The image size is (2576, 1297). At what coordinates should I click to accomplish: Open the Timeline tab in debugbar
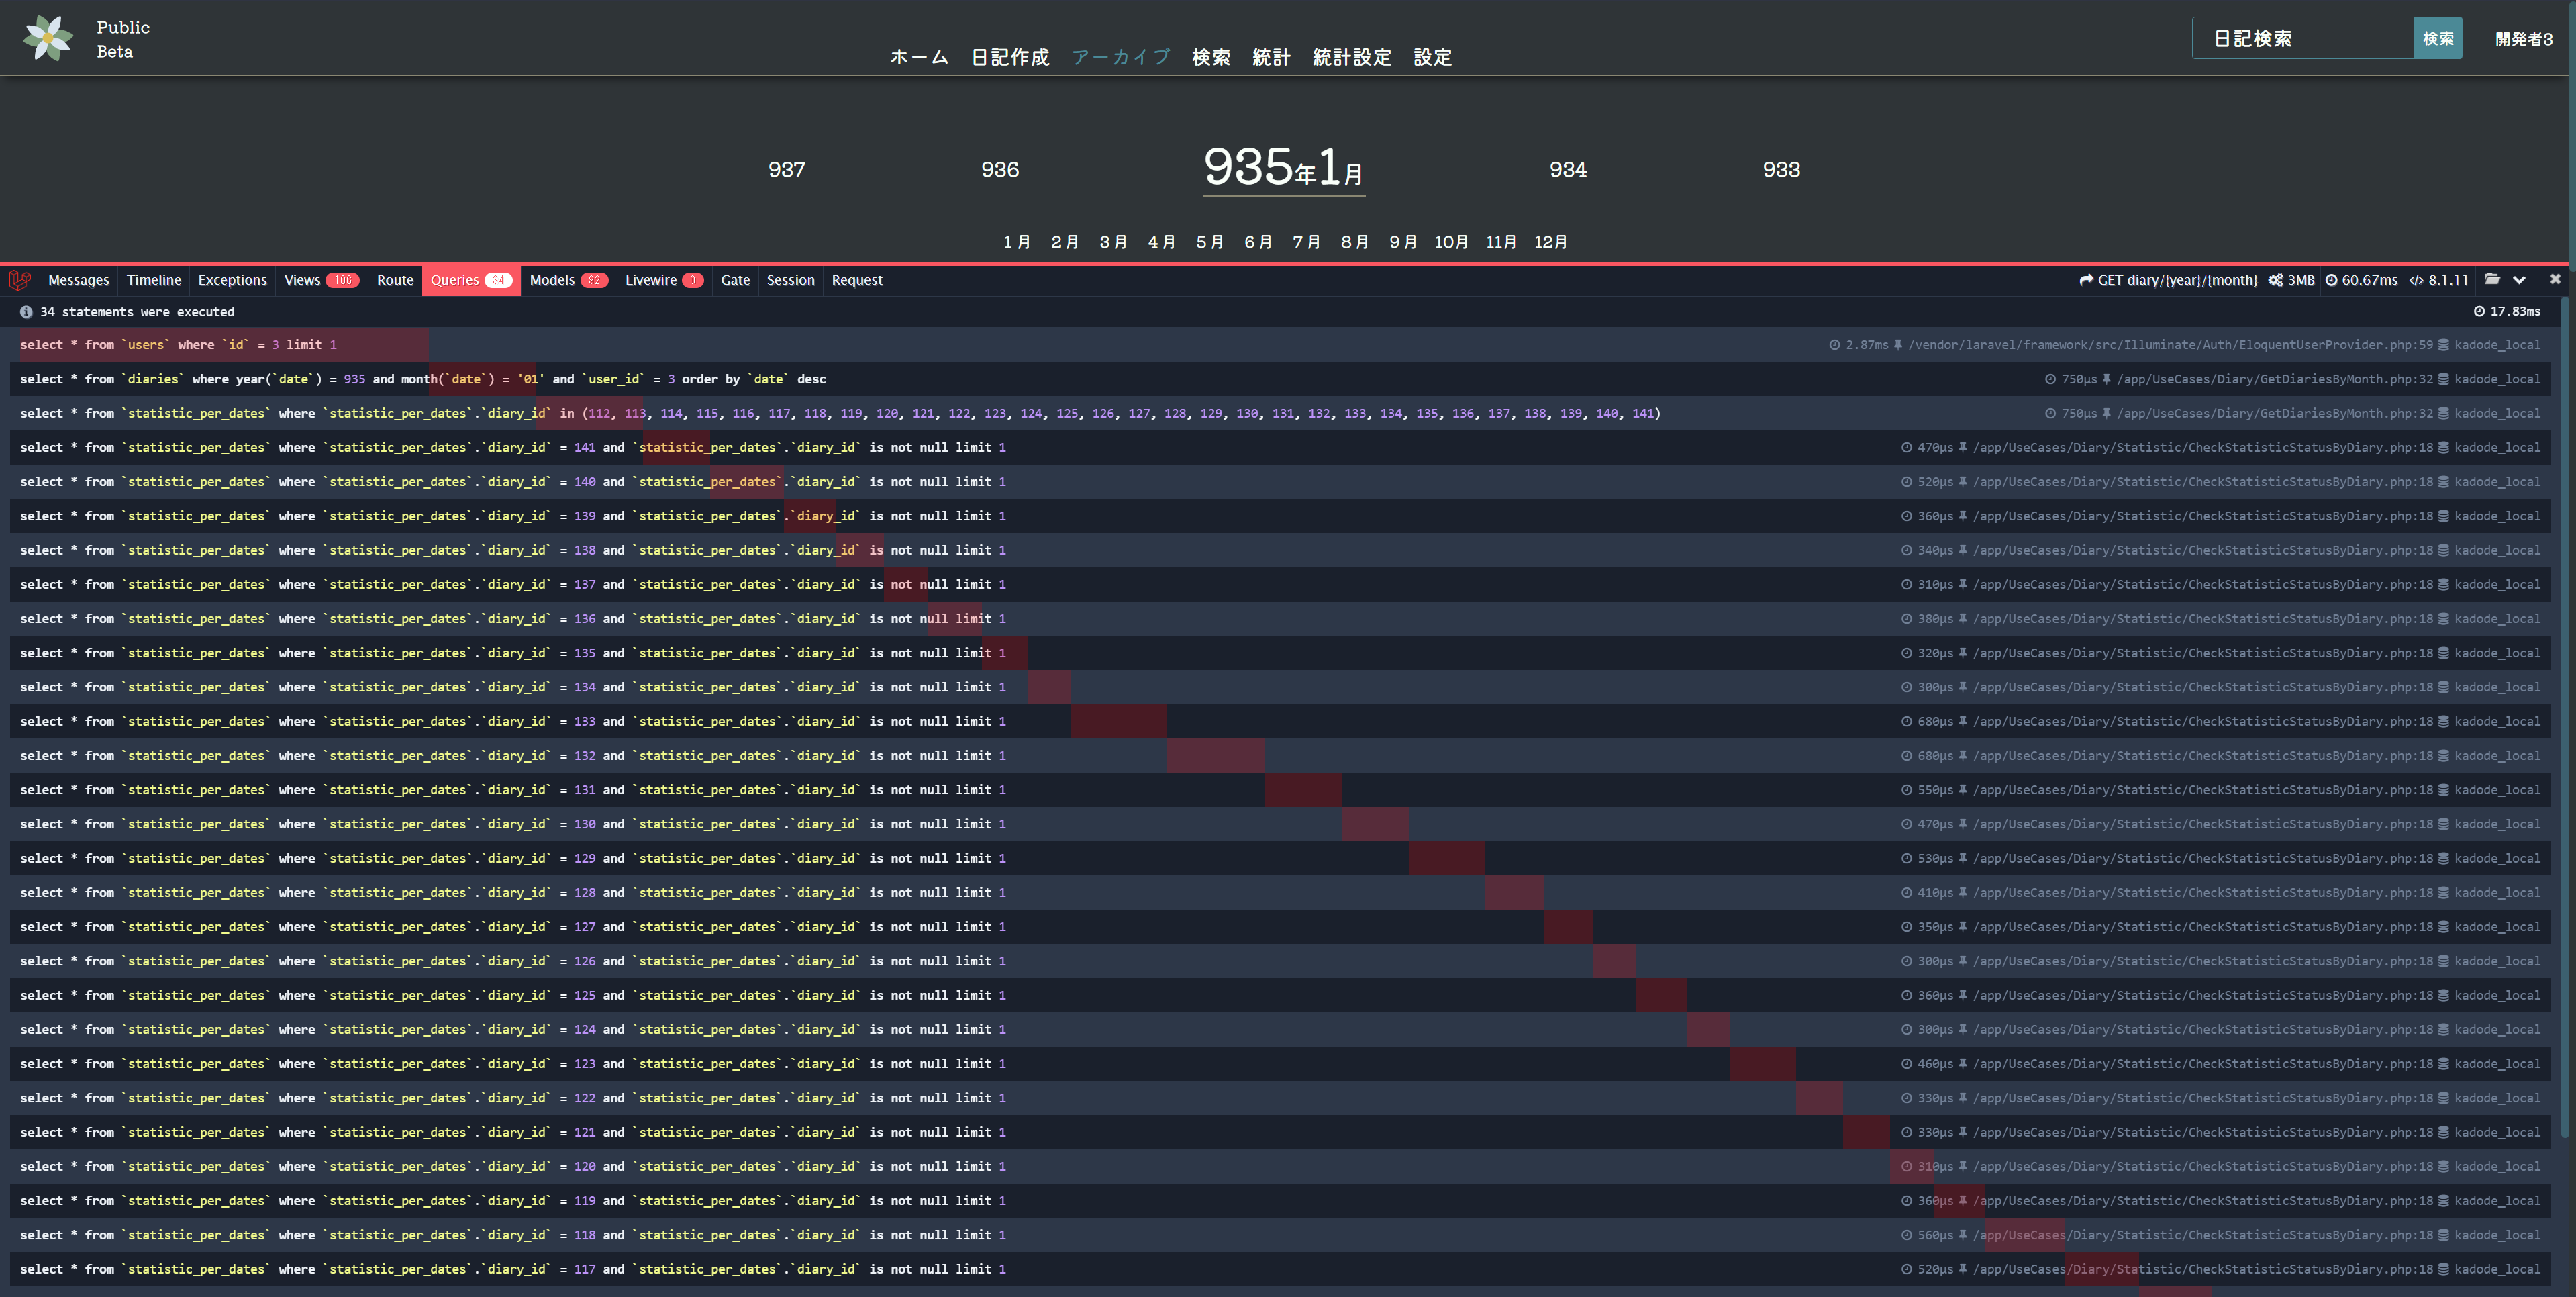[x=154, y=281]
